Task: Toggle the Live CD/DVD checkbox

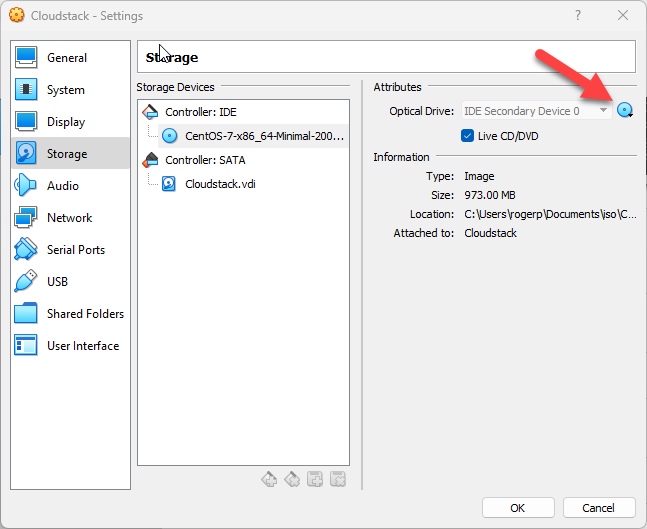Action: [x=468, y=136]
